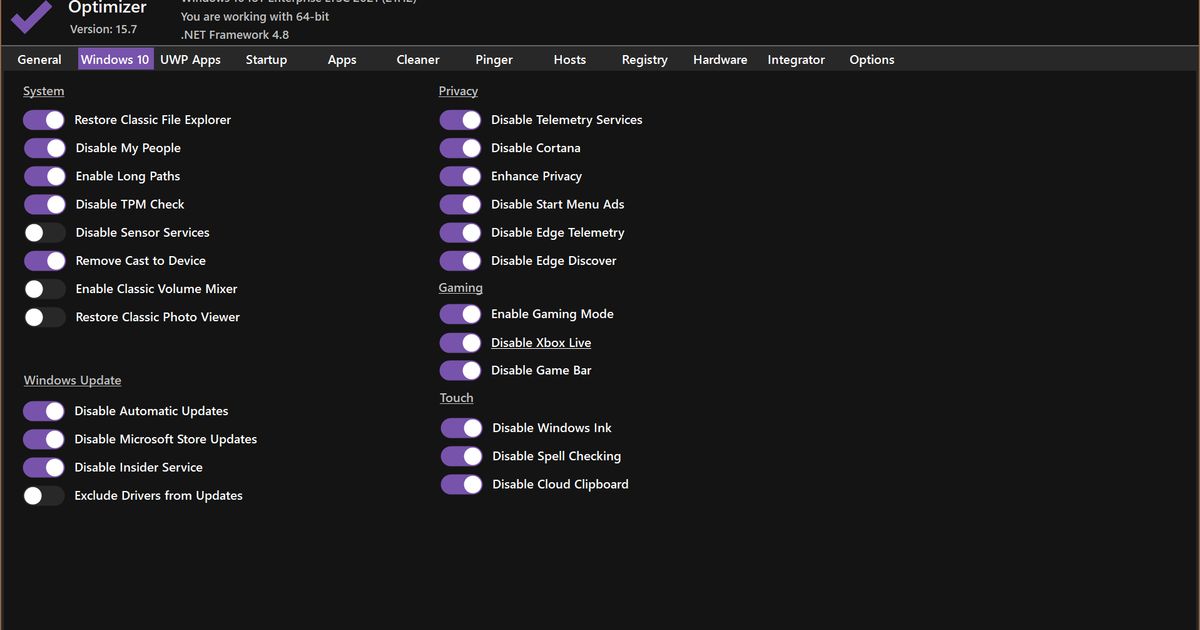Turn off Disable Telemetry Services

click(460, 120)
